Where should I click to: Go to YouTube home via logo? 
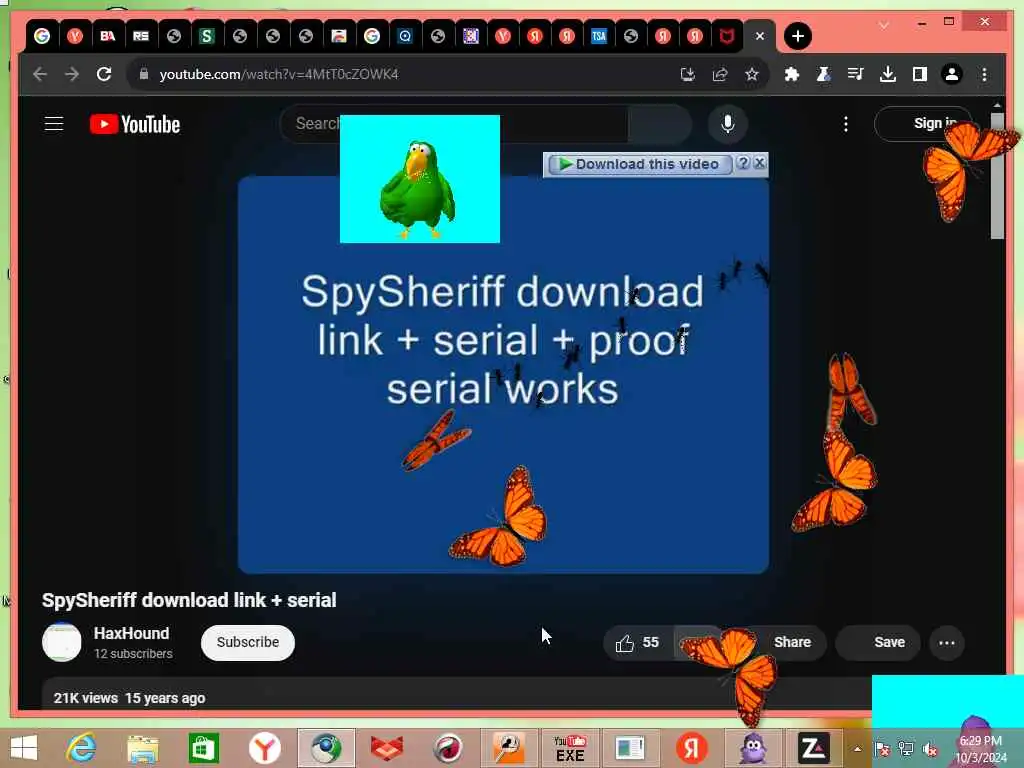(135, 124)
